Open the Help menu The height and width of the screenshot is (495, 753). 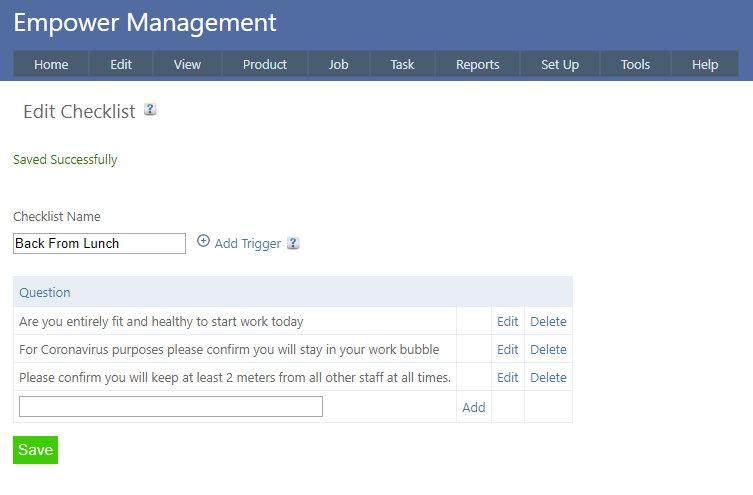click(705, 64)
